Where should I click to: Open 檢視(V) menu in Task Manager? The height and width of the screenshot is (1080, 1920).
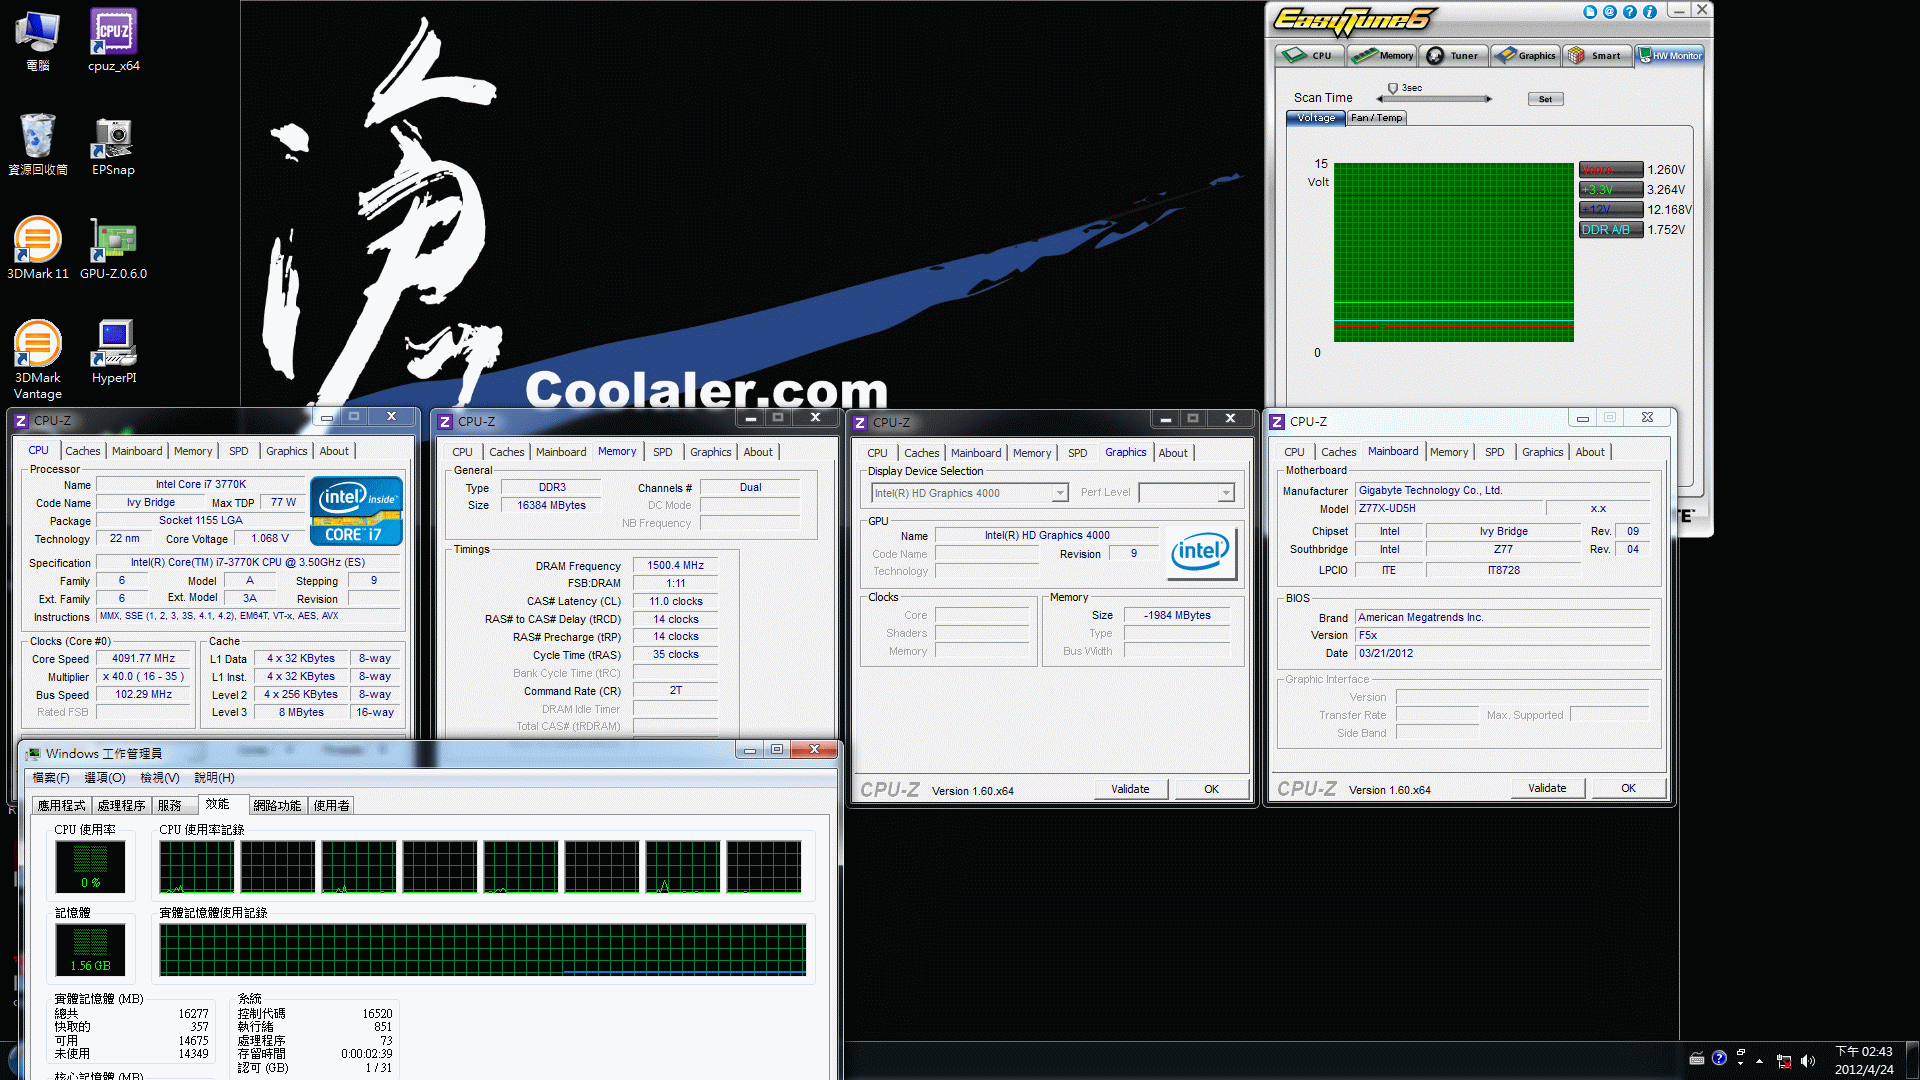(160, 778)
